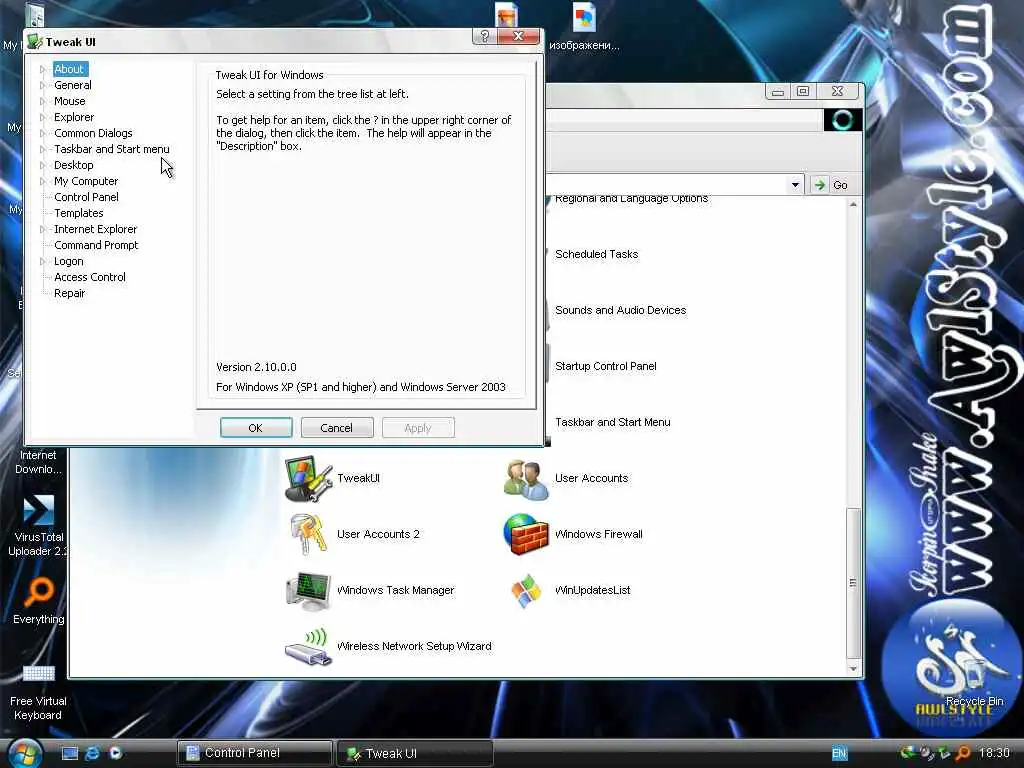Click Show Desktop quick launch icon
The image size is (1024, 768).
70,753
